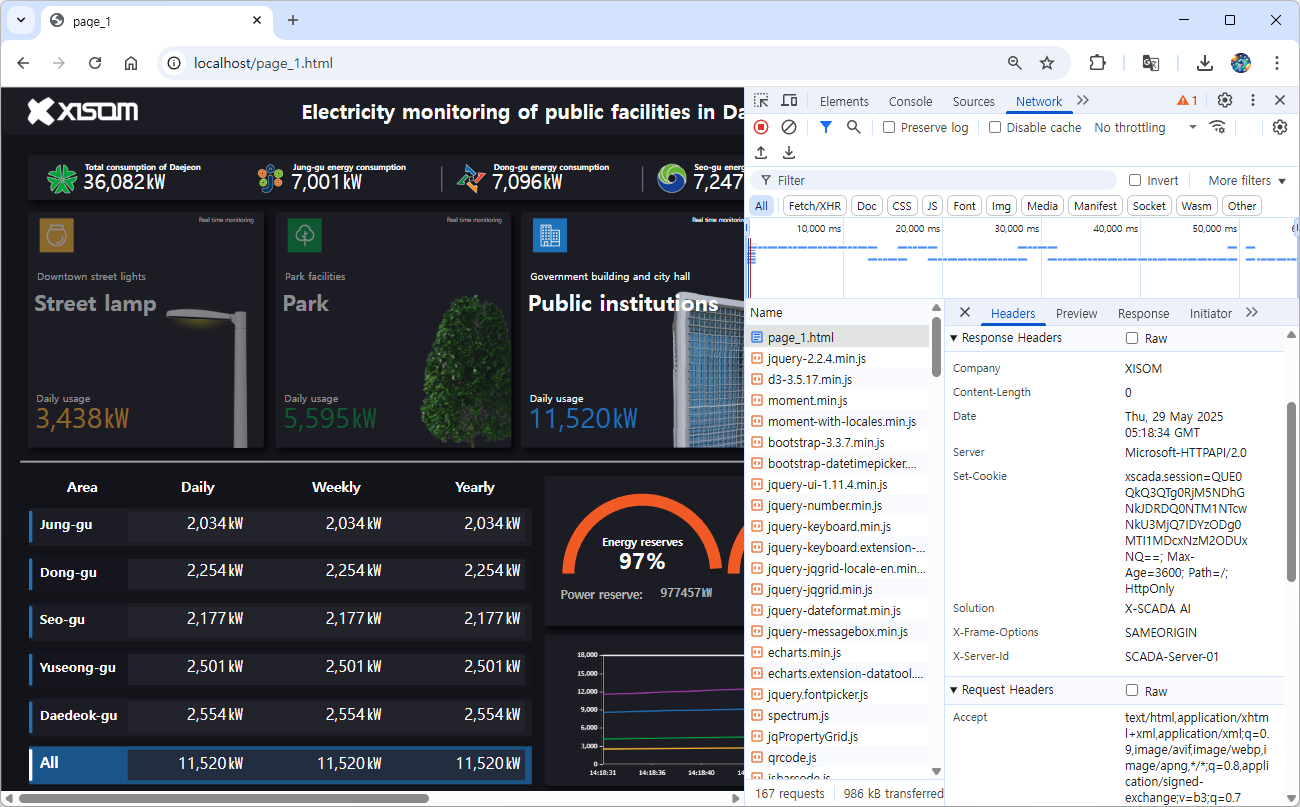
Task: Filter requests by JS type
Action: click(x=932, y=206)
